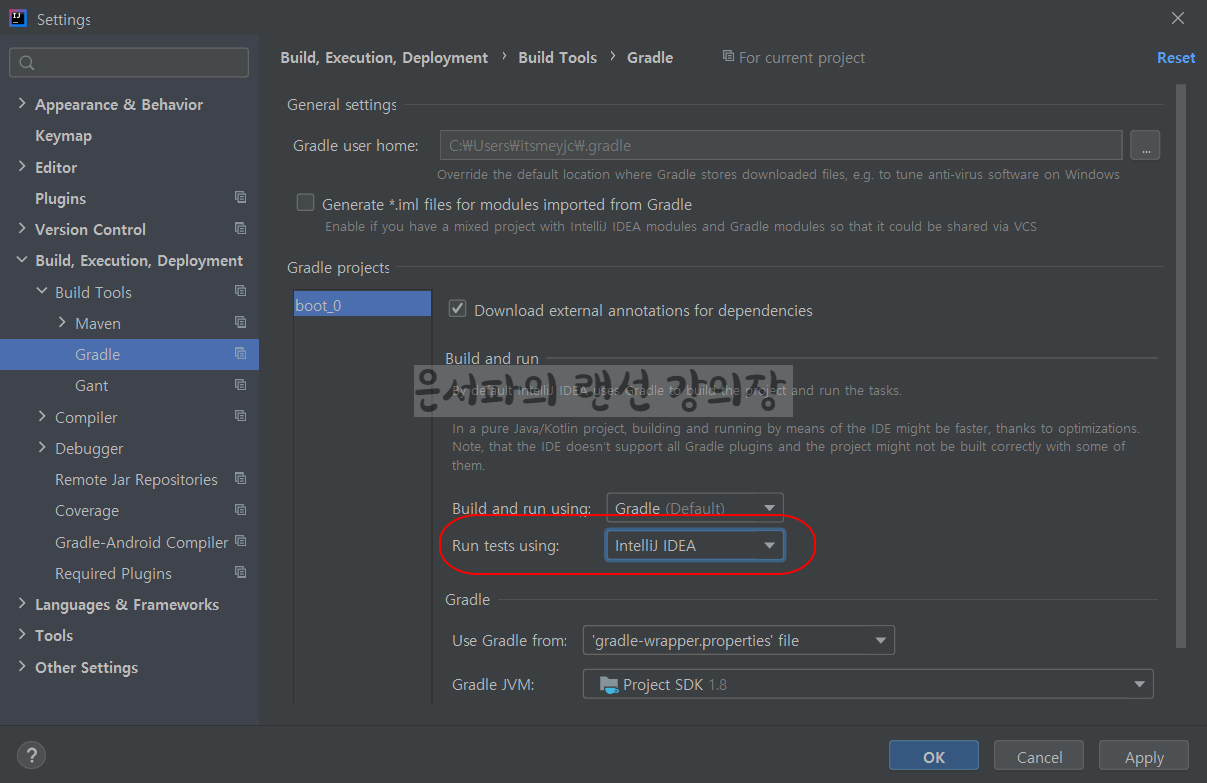Select Keymap in settings tree

click(63, 136)
